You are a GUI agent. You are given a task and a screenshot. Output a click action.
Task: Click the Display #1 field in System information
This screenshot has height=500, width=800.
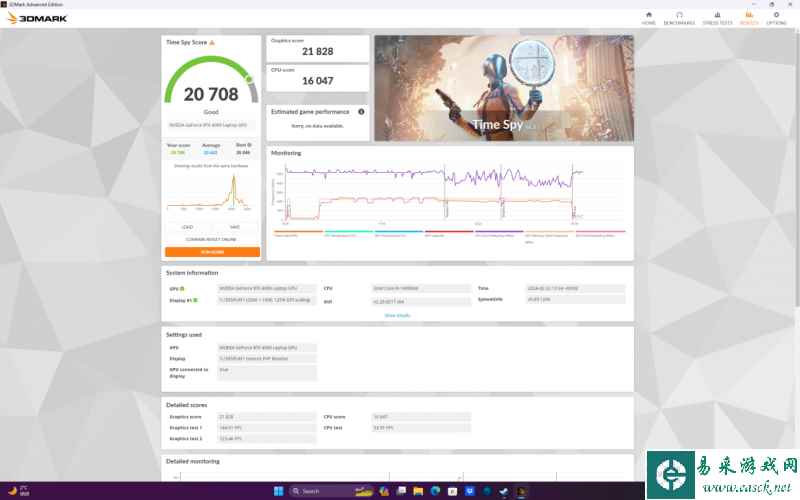(267, 301)
